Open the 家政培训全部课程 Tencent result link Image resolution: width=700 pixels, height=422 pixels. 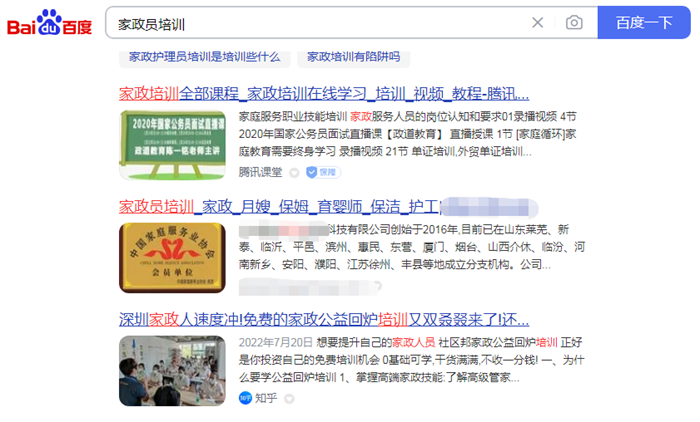(324, 94)
